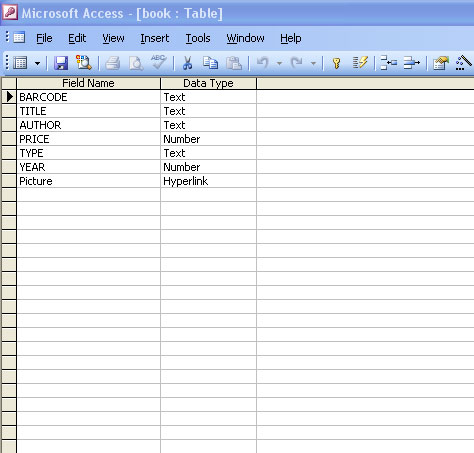Click Text data type for TITLE

209,111
